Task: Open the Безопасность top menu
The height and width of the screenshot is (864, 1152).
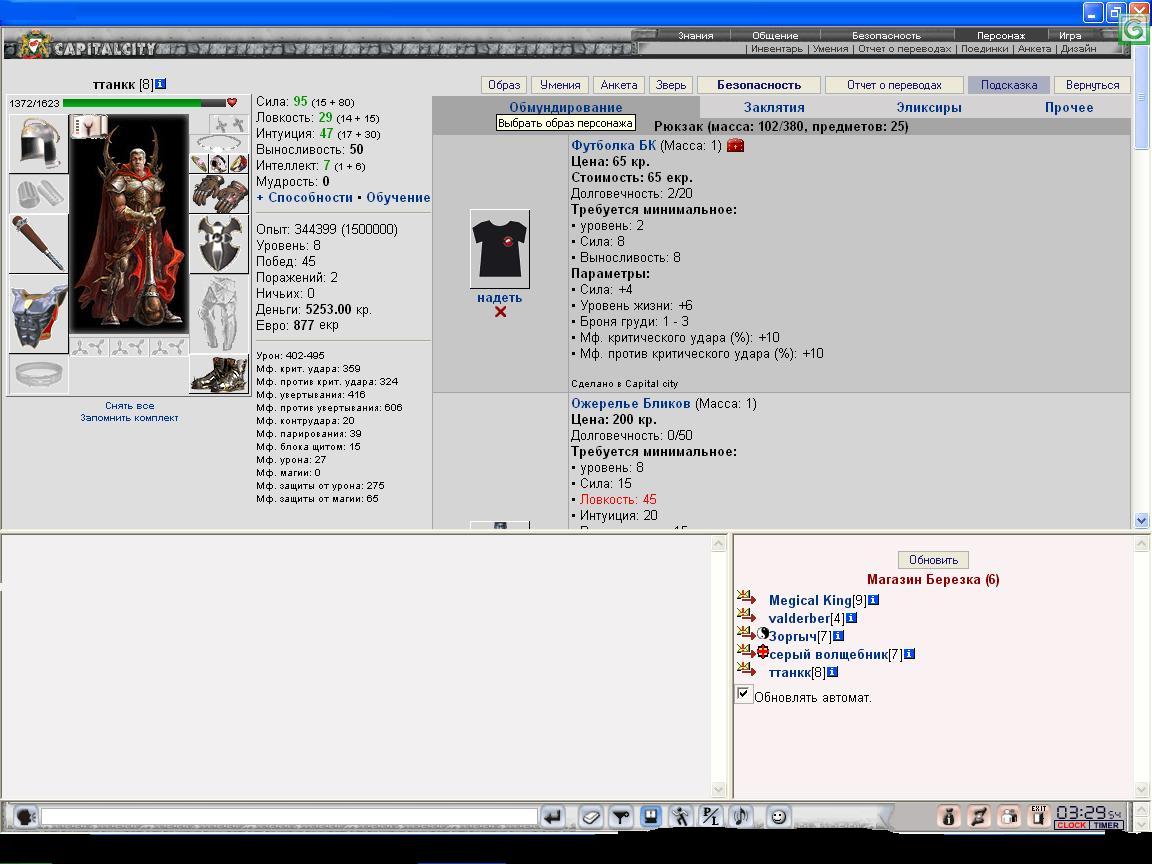Action: [886, 35]
